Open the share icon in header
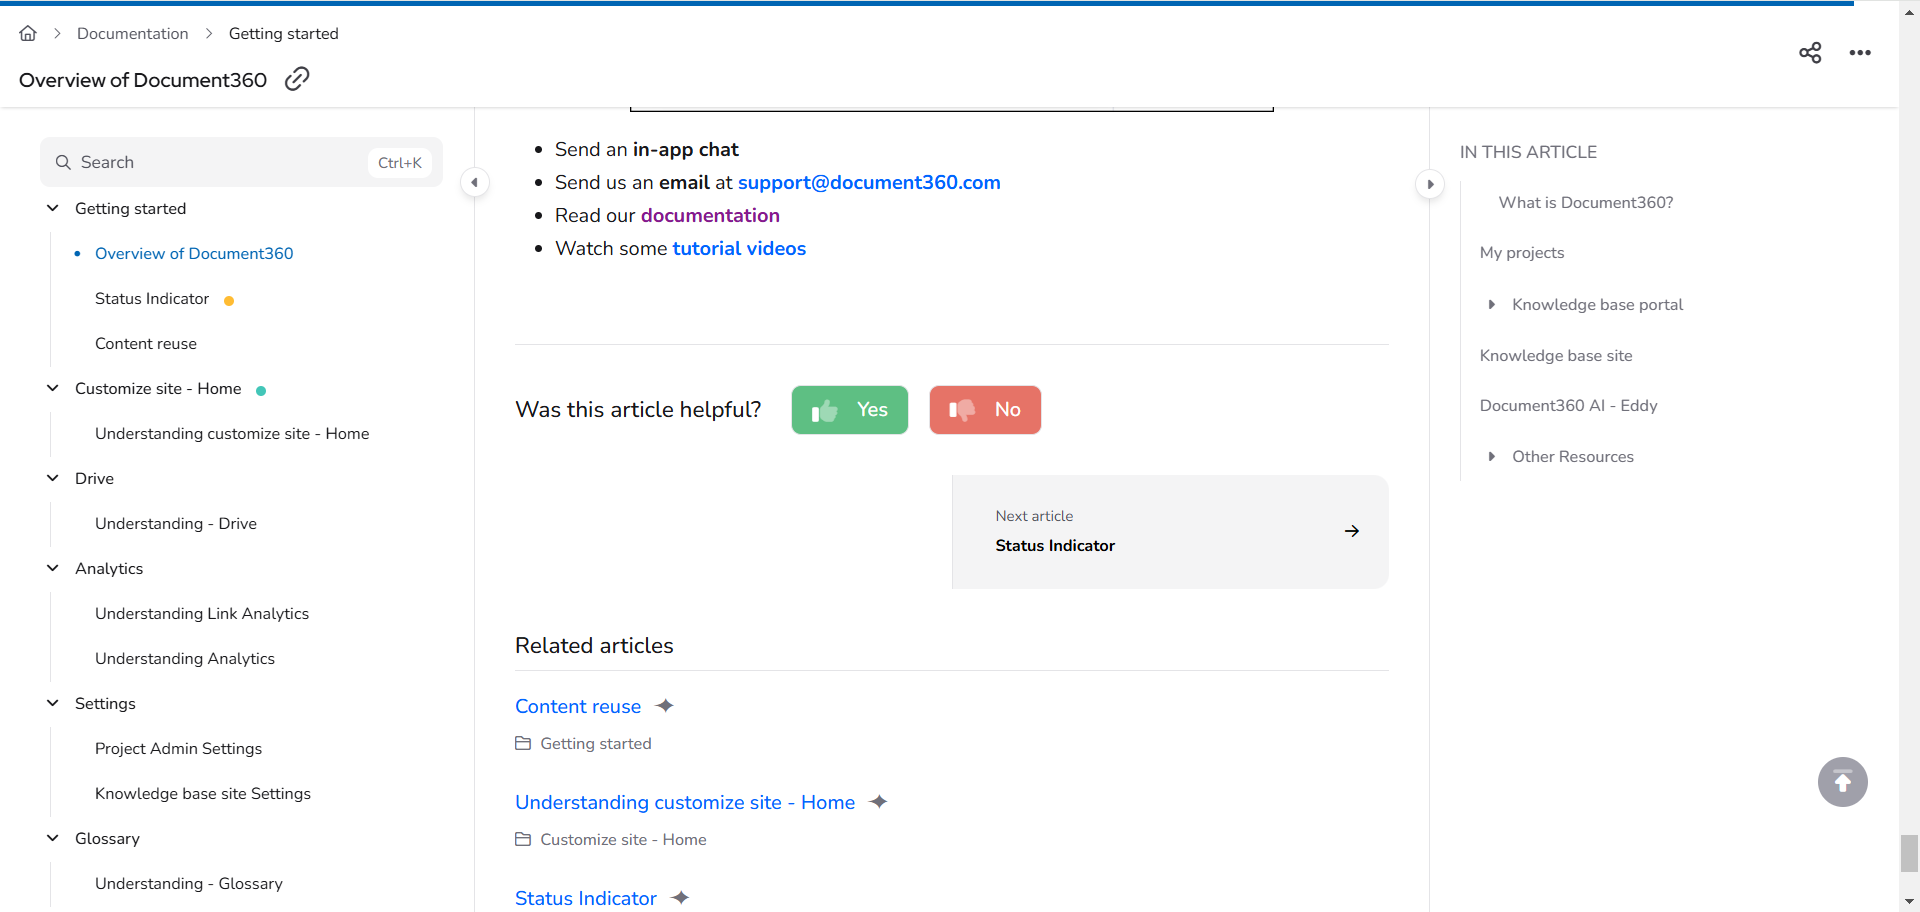Image resolution: width=1920 pixels, height=912 pixels. 1810,53
